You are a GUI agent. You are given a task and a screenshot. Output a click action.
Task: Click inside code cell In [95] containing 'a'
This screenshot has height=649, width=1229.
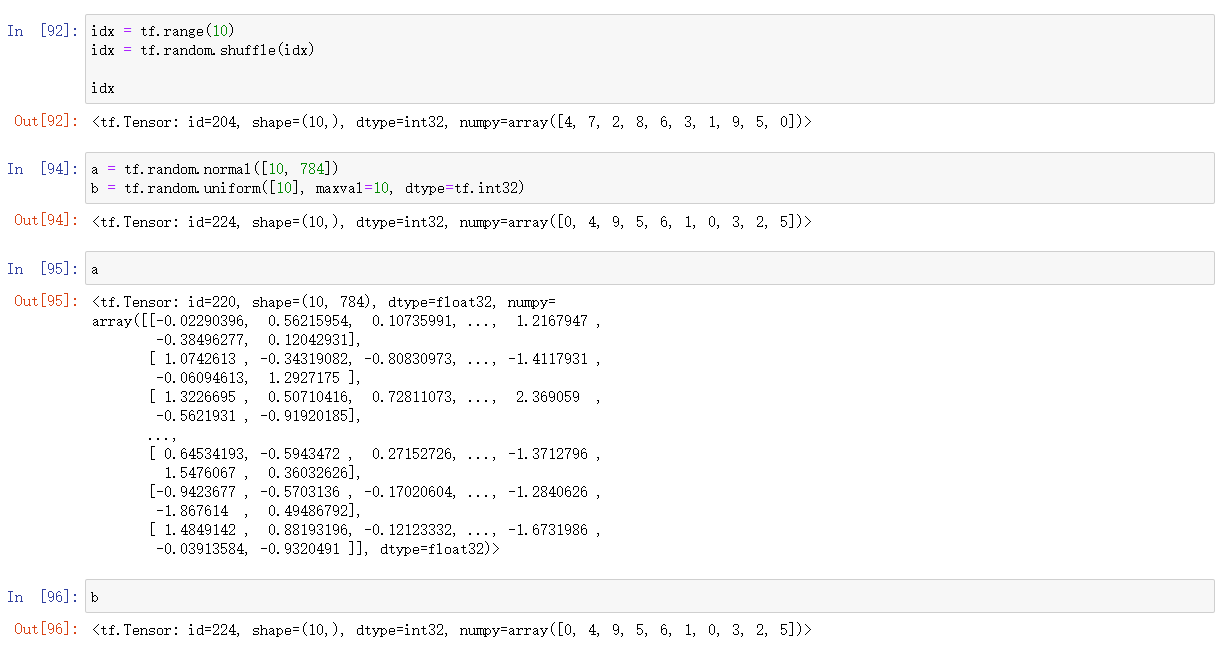pyautogui.click(x=650, y=269)
